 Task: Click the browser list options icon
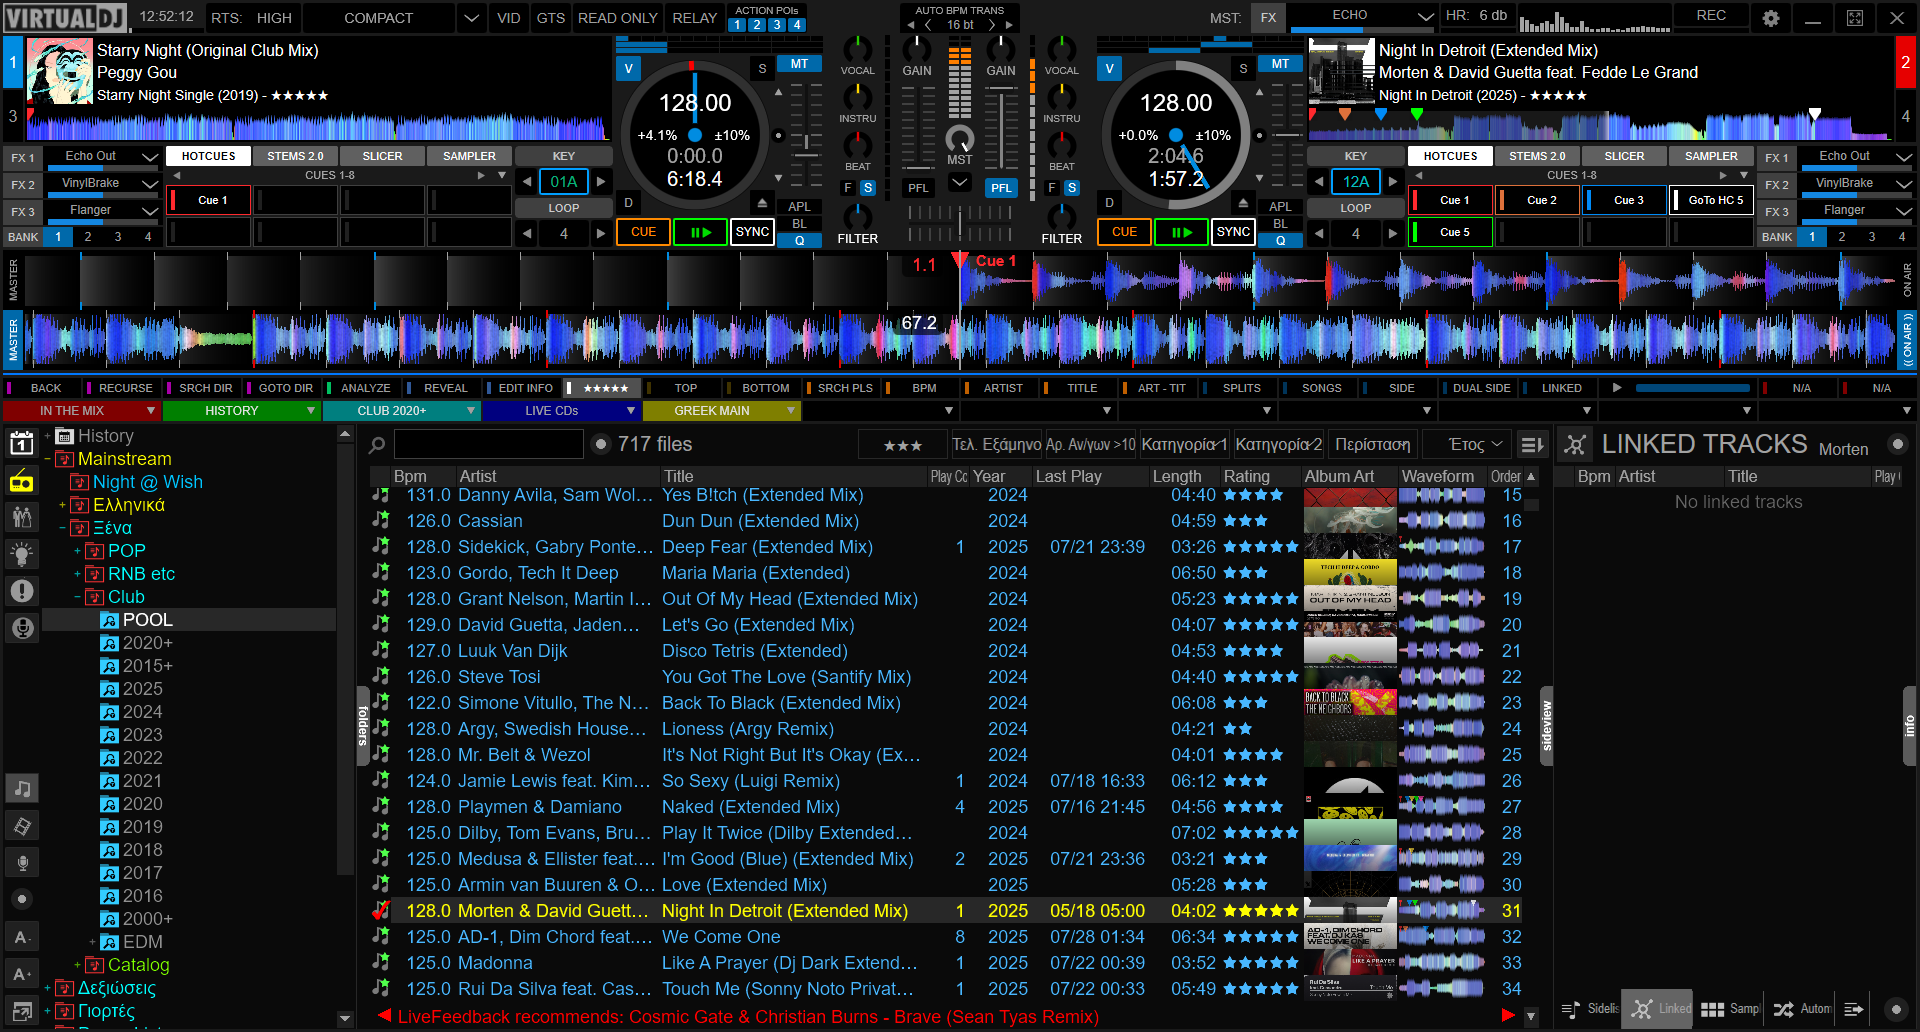pos(1531,445)
